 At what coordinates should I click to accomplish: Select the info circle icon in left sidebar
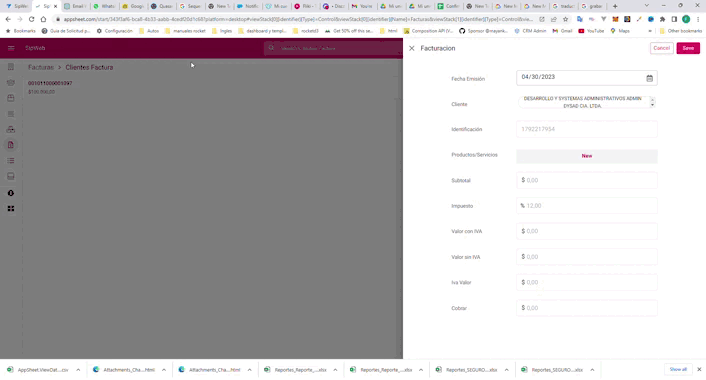coord(11,193)
